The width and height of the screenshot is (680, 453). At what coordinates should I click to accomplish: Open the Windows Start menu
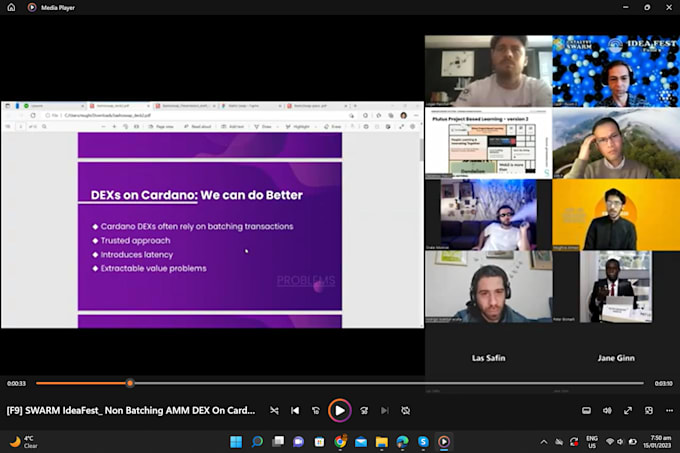236,442
